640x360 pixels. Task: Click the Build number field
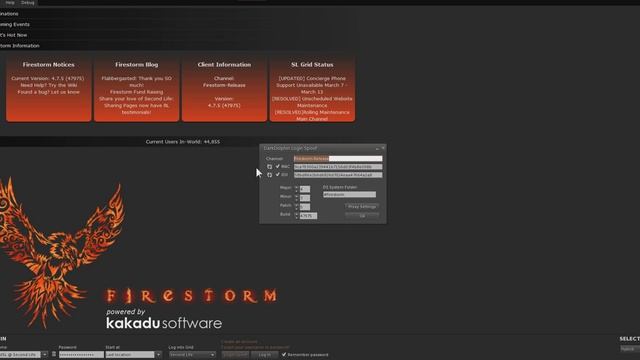[308, 216]
